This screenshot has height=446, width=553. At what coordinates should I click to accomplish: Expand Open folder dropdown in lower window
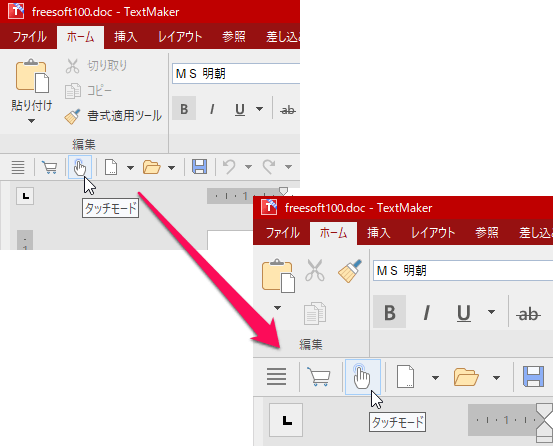[x=496, y=378]
